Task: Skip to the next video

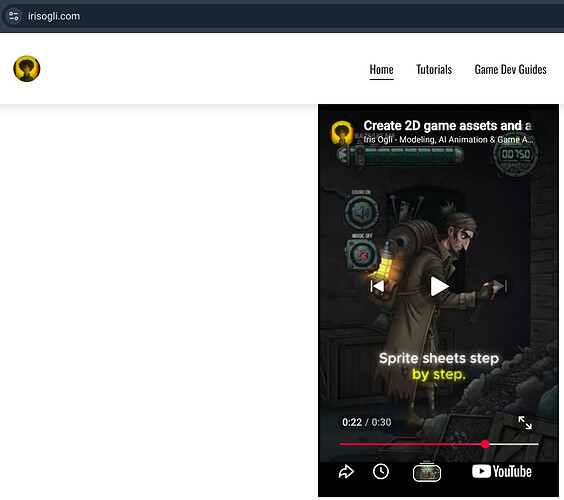Action: 500,286
